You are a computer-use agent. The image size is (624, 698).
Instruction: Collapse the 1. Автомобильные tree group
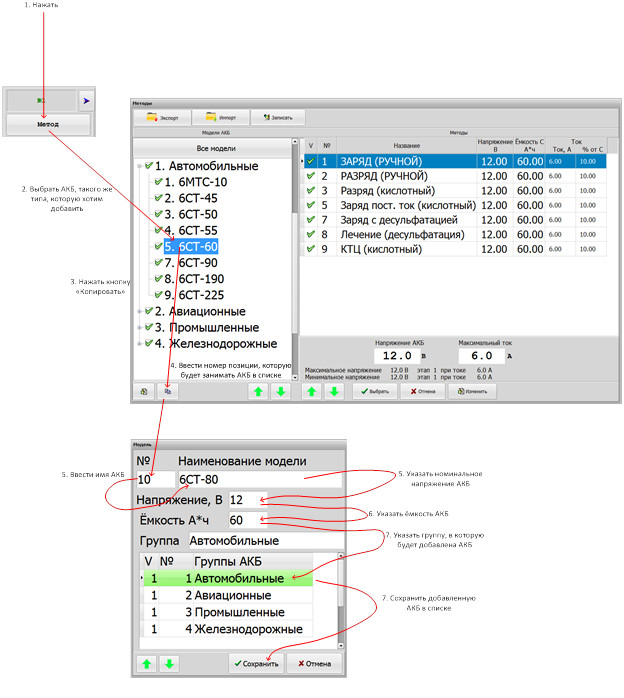pyautogui.click(x=137, y=166)
